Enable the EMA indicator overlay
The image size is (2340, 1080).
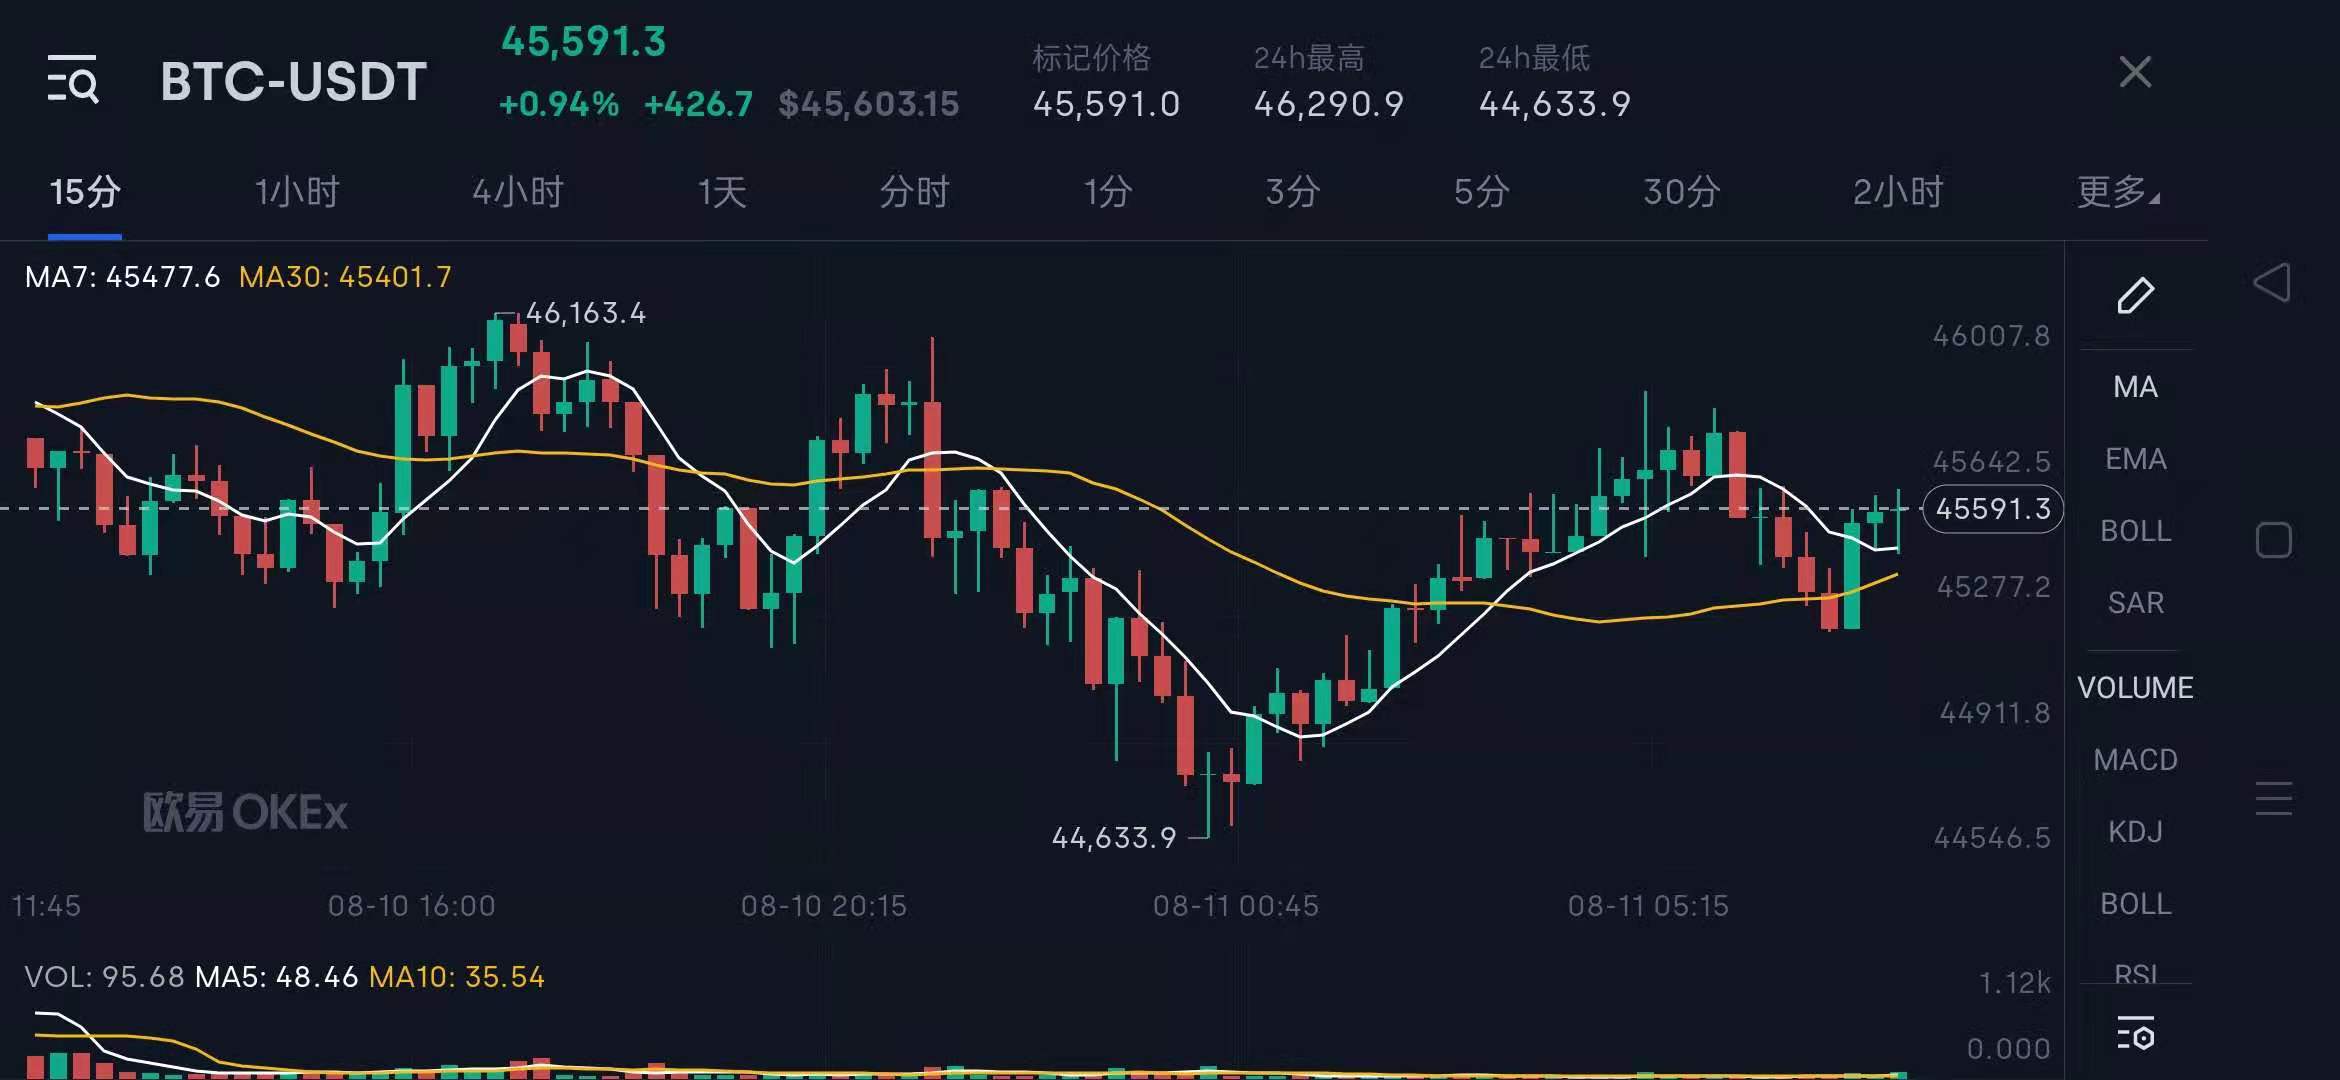pyautogui.click(x=2135, y=459)
